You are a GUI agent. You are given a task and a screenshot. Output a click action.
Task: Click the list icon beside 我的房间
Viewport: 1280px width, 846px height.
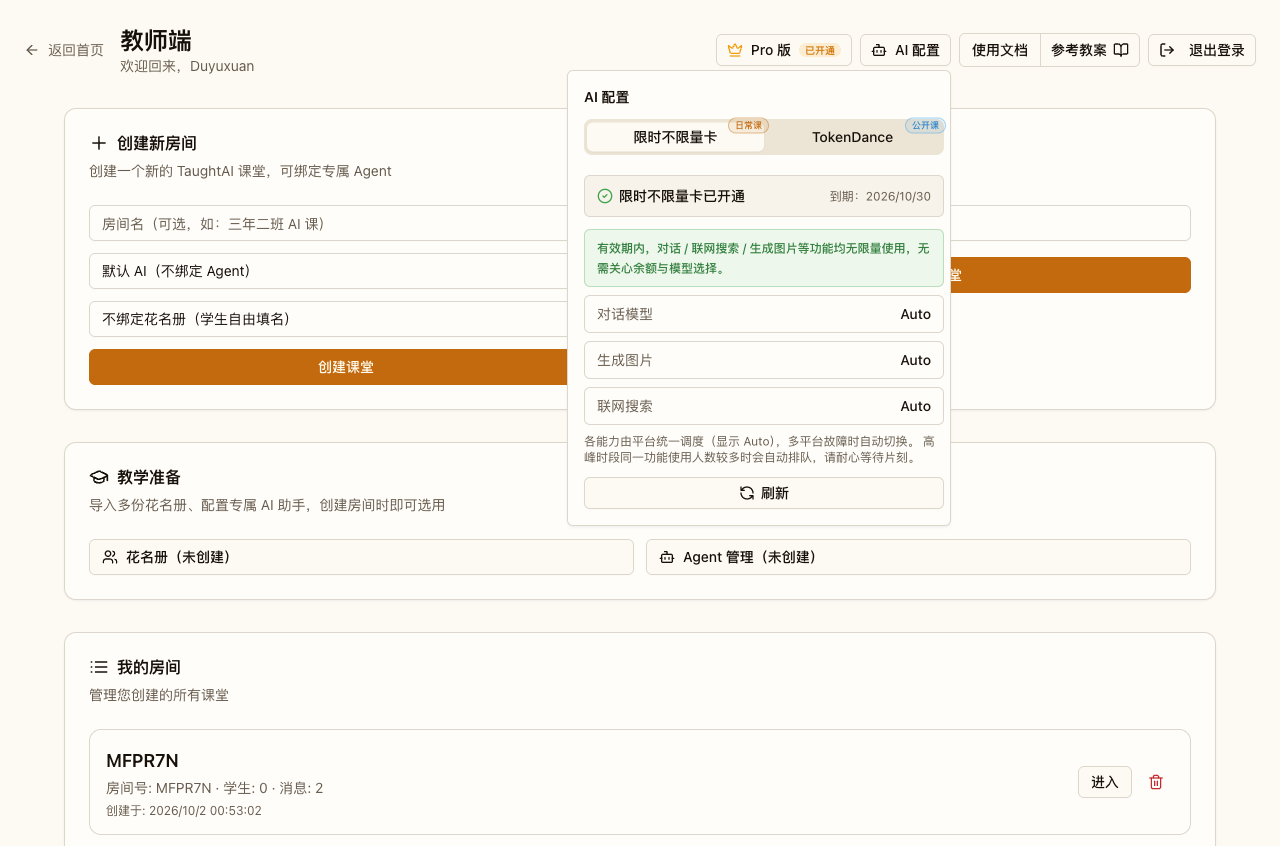[x=99, y=667]
